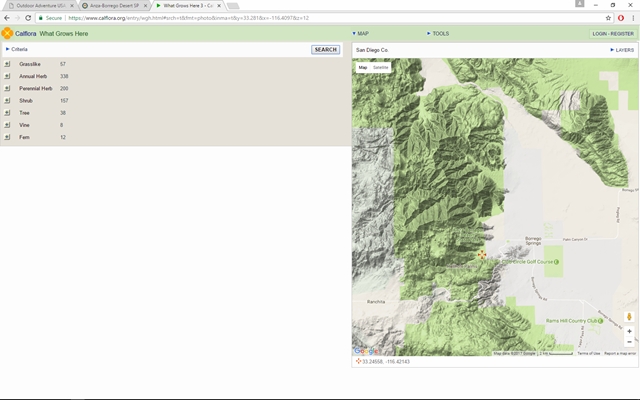The image size is (640, 400).
Task: Switch to the Outdoor Adventure USA tab
Action: pyautogui.click(x=37, y=5)
